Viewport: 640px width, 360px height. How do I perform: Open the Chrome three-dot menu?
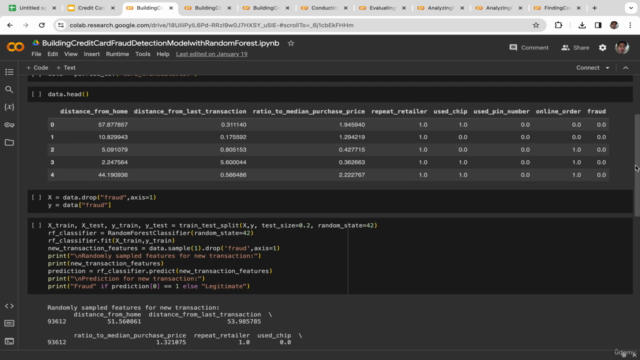(x=630, y=25)
